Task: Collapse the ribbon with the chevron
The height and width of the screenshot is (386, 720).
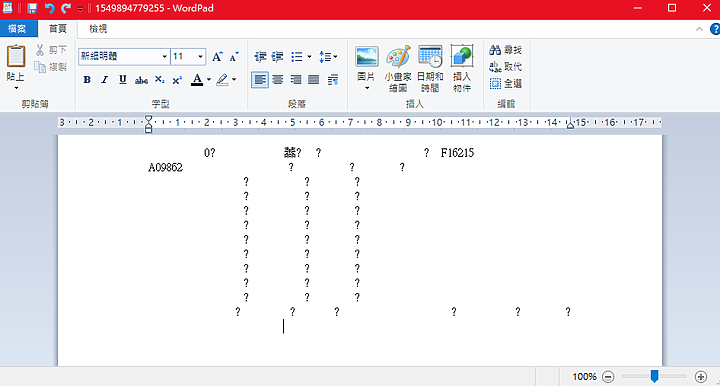Action: pyautogui.click(x=699, y=29)
